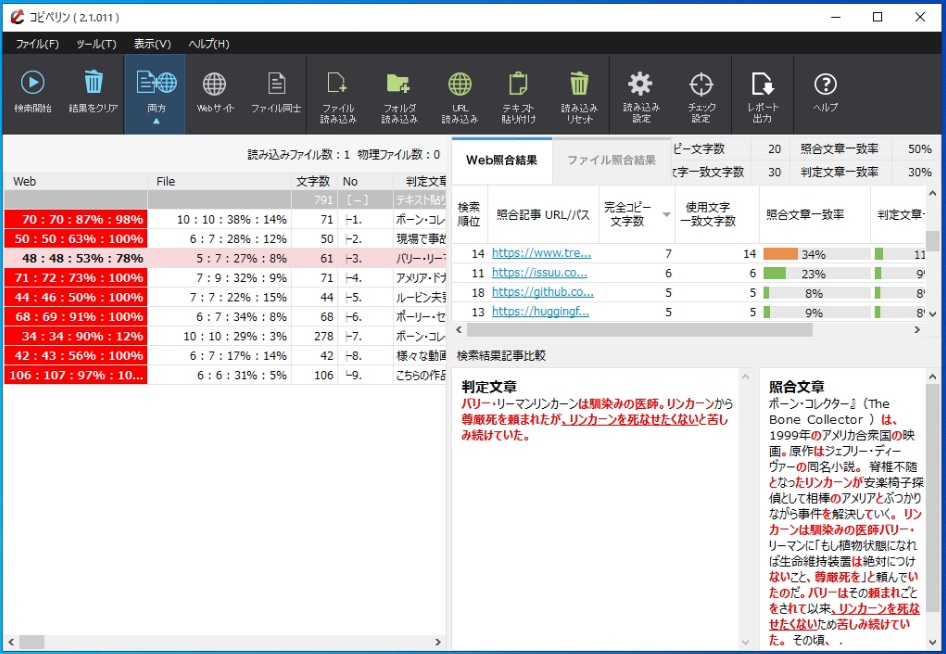Sort by 検索順位 column header
Viewport: 946px width, 654px height.
(x=469, y=214)
